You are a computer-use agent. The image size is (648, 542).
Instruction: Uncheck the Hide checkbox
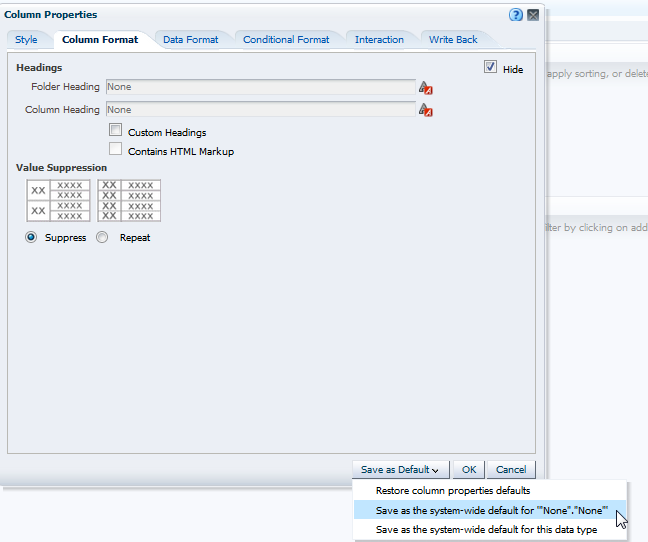coord(490,67)
